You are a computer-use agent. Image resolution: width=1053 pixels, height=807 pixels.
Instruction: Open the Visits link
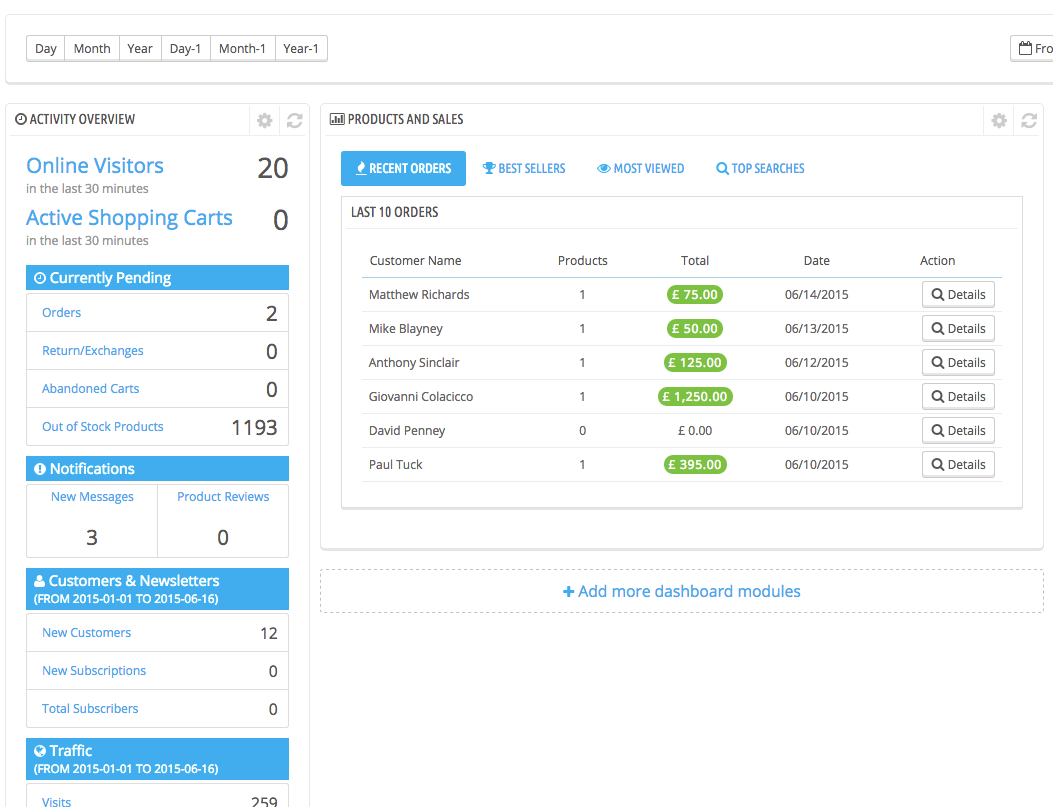click(56, 802)
